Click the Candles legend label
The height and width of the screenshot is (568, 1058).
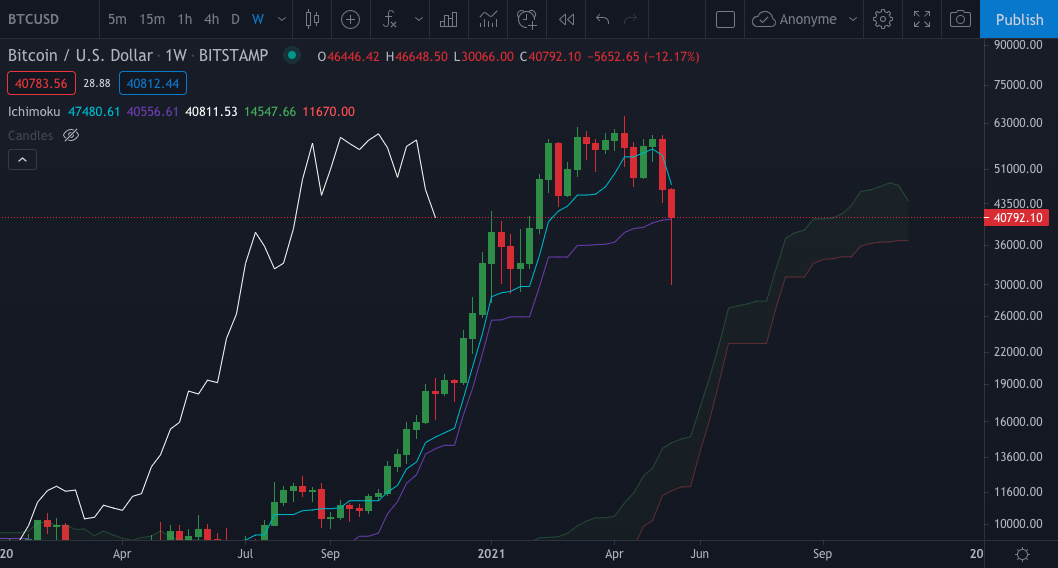click(30, 136)
